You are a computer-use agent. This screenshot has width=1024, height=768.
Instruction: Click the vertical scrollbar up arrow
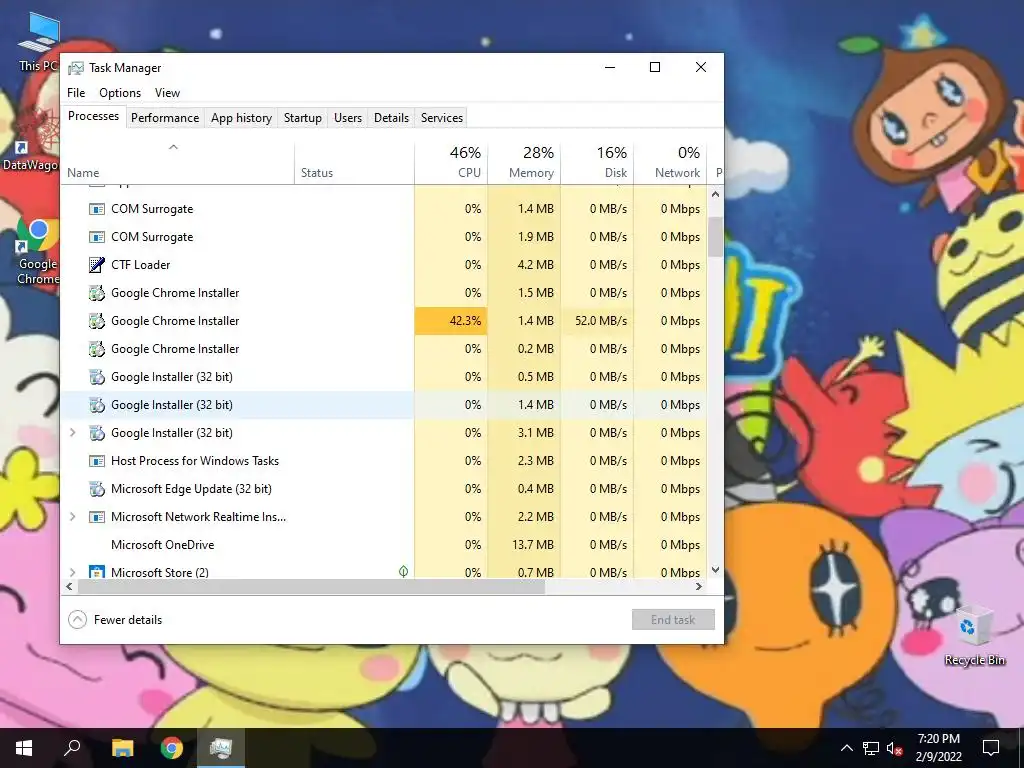click(x=715, y=194)
